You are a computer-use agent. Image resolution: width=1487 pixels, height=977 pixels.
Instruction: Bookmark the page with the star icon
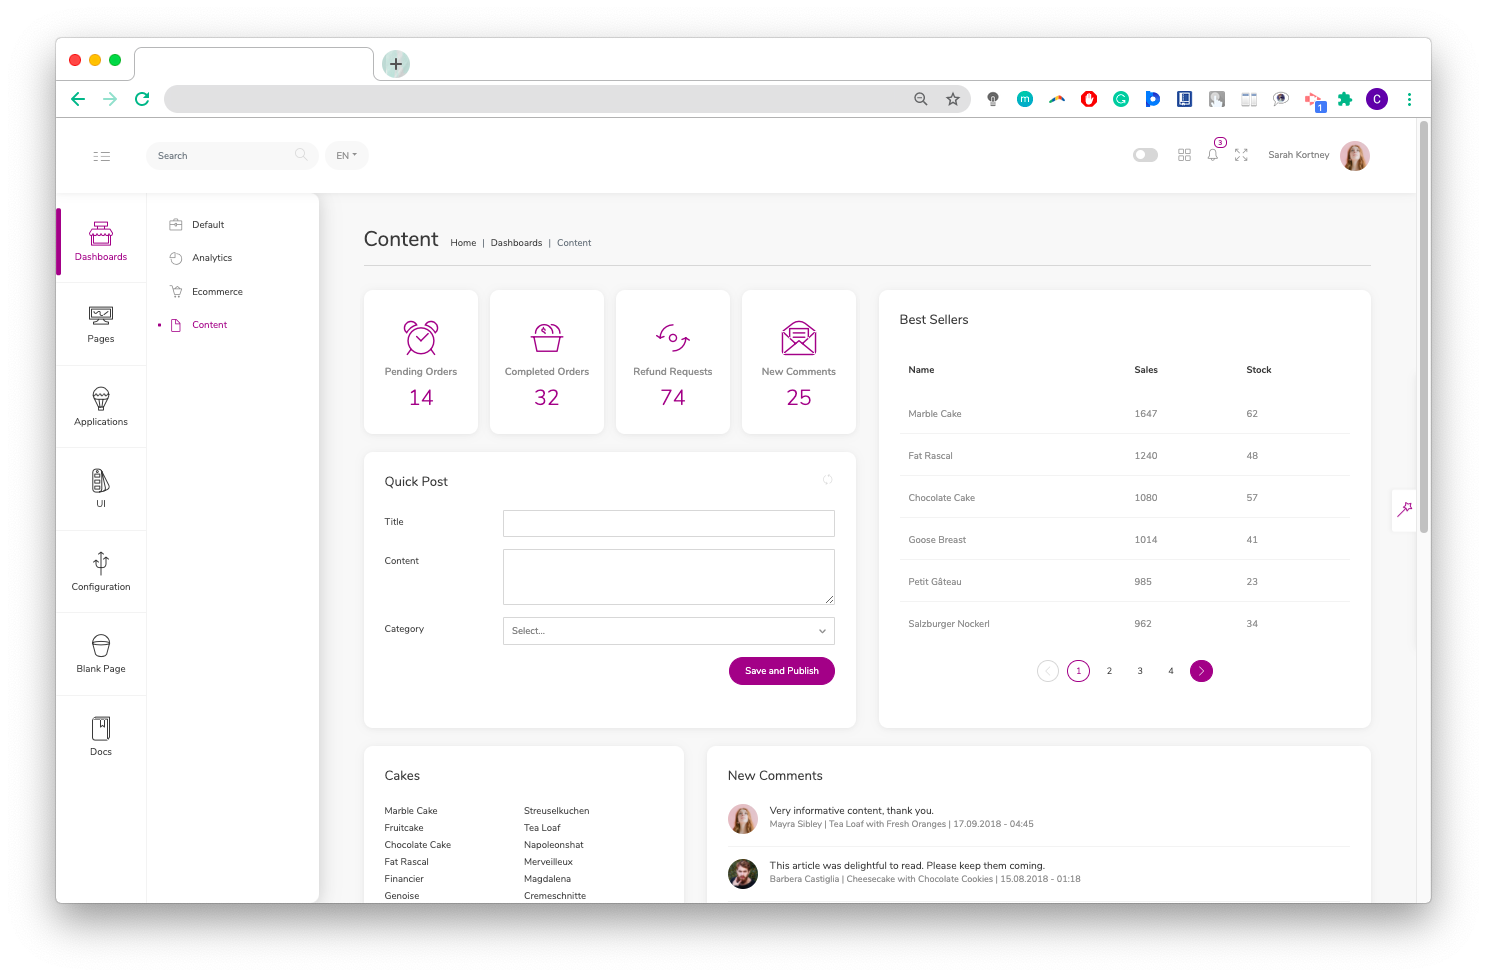point(953,99)
